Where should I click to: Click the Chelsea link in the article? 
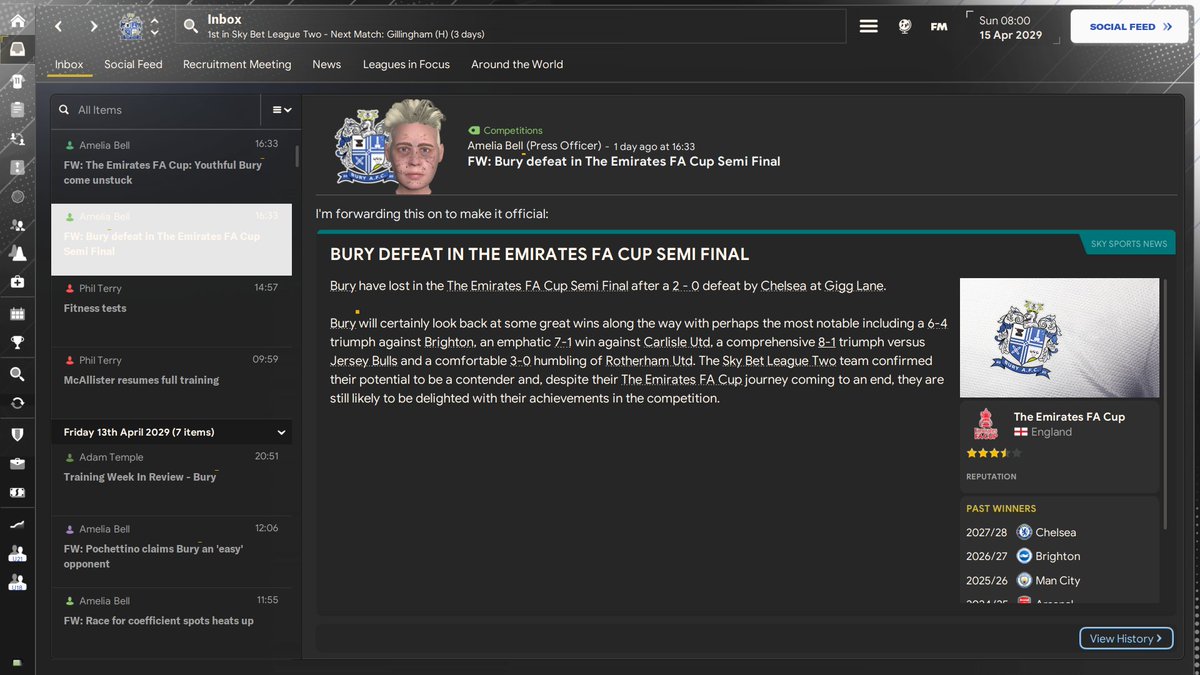[783, 286]
